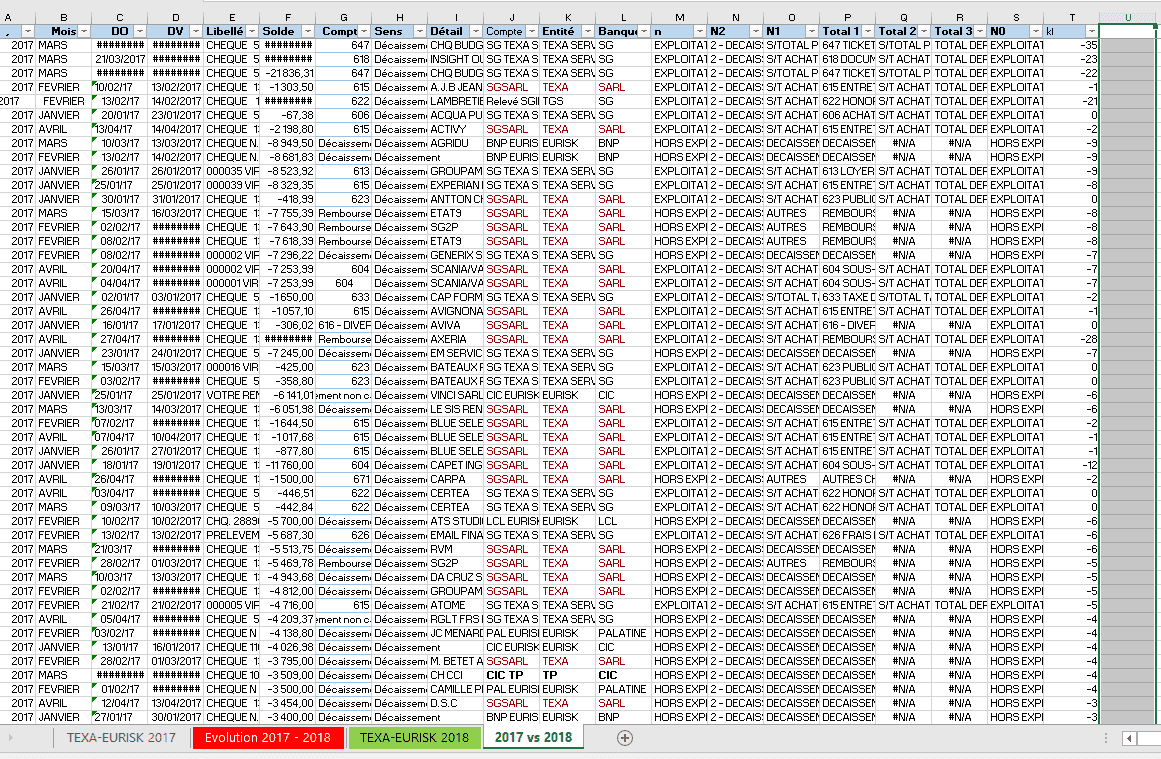The height and width of the screenshot is (759, 1161).
Task: Click the cell containing ANTTON CH
Action: tap(455, 199)
